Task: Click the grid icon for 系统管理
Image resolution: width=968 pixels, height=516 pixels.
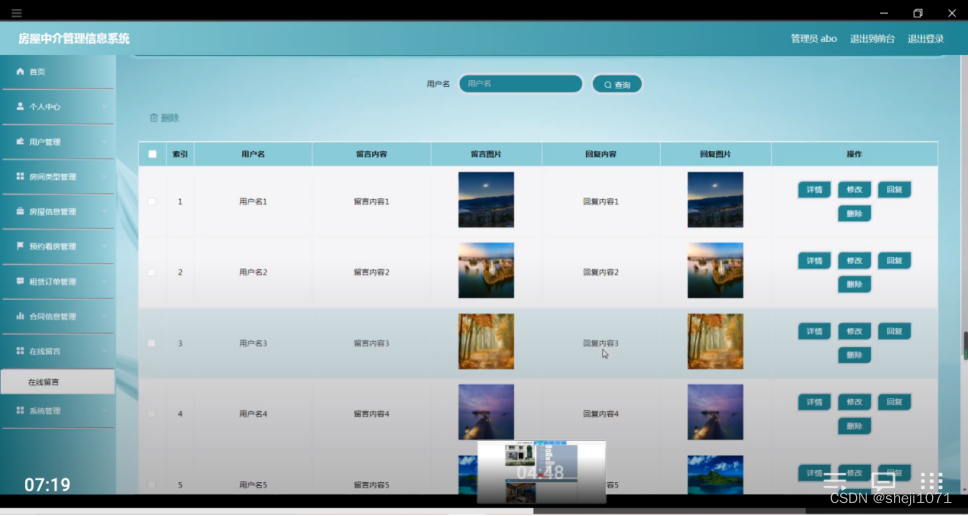Action: tap(20, 410)
